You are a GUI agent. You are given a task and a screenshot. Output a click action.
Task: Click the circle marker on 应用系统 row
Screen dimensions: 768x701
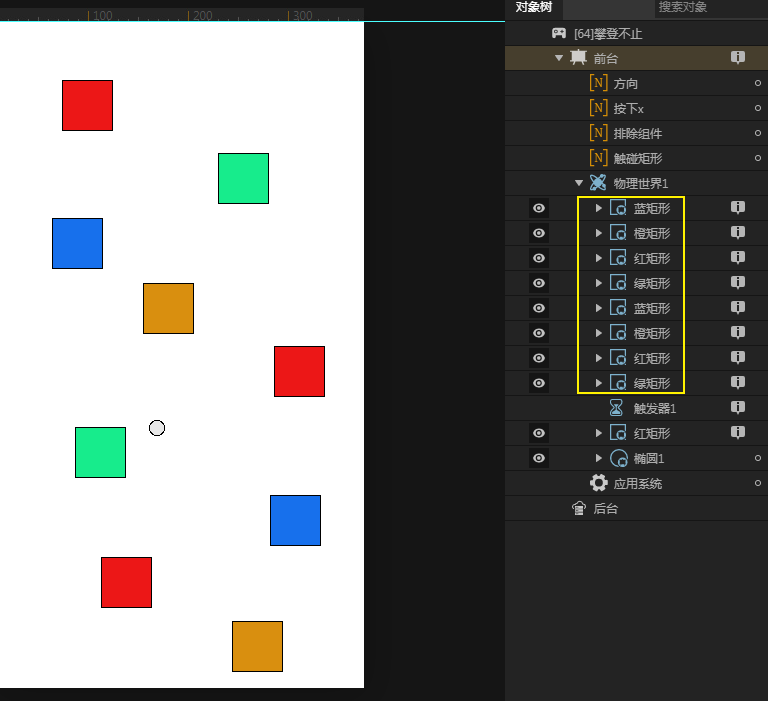pyautogui.click(x=758, y=483)
